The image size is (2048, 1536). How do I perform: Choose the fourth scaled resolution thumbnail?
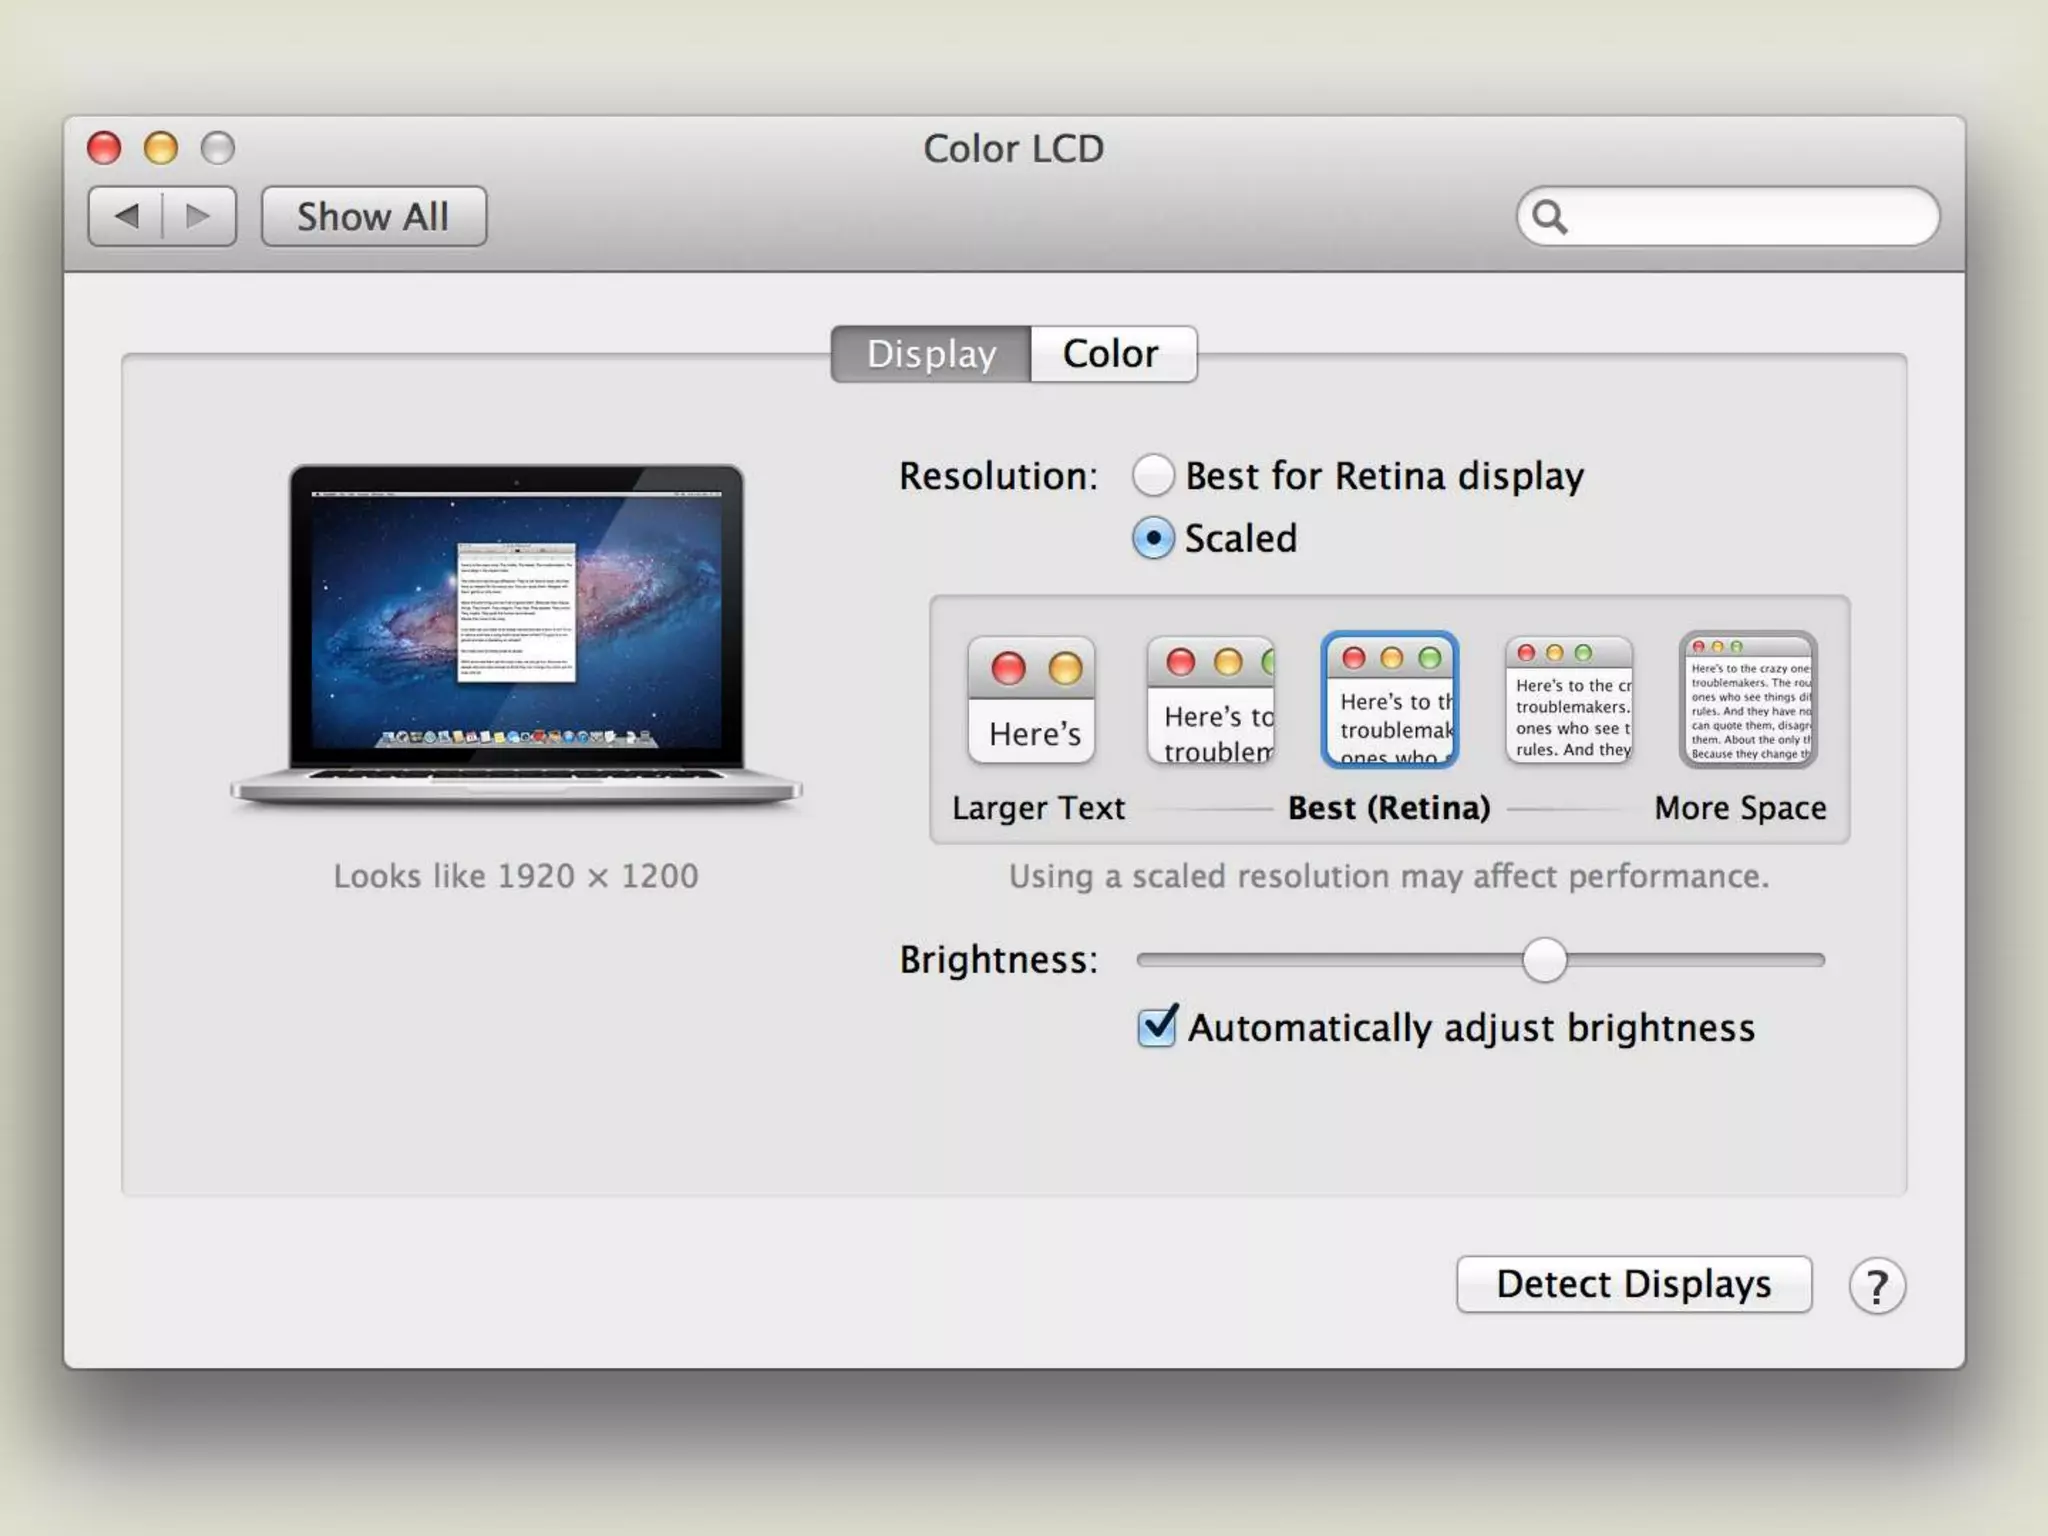tap(1568, 700)
